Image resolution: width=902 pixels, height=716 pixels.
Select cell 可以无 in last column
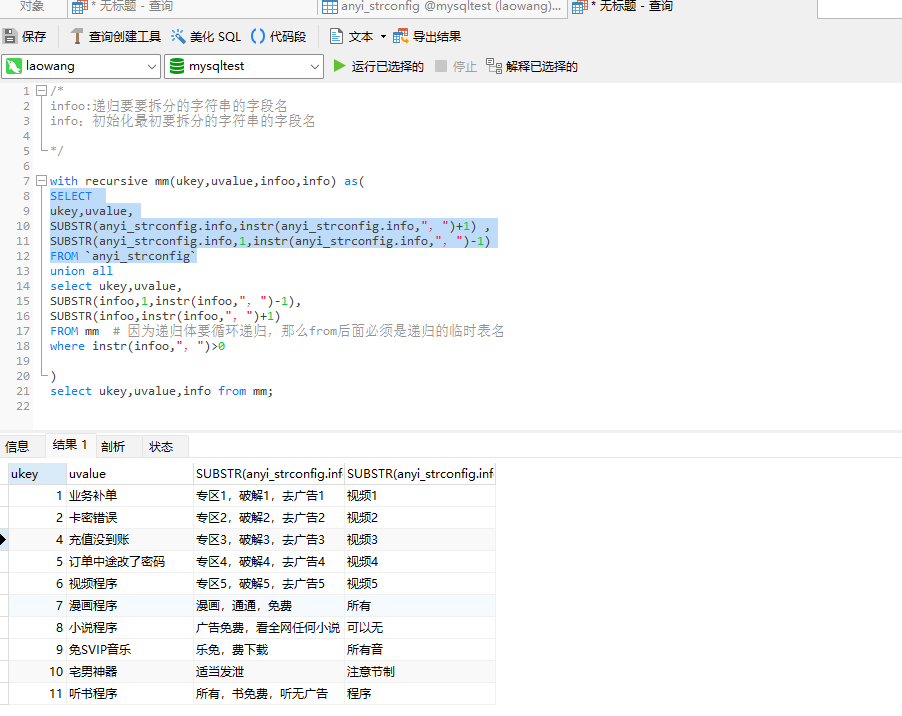coord(420,627)
